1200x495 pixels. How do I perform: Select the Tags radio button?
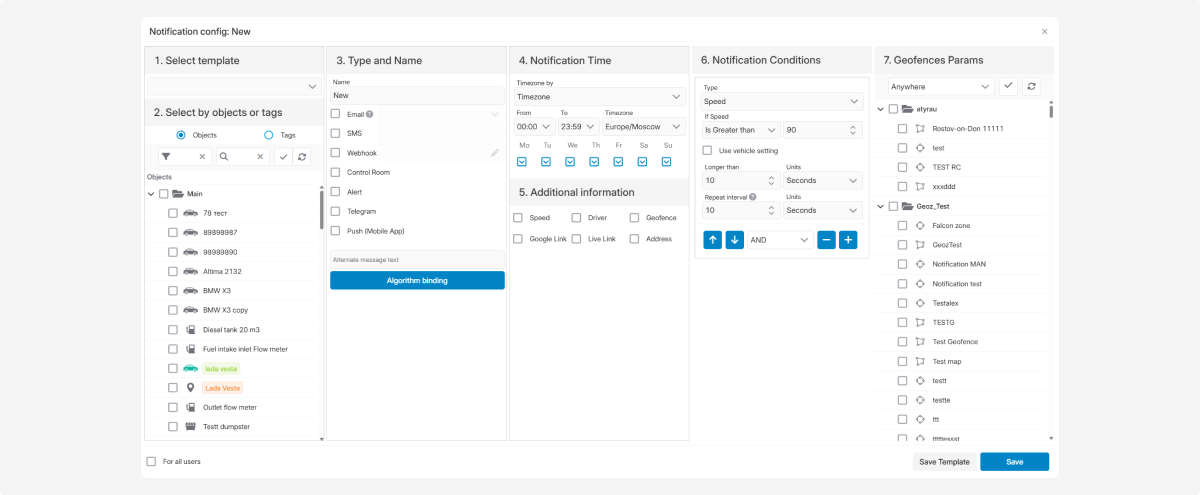268,135
